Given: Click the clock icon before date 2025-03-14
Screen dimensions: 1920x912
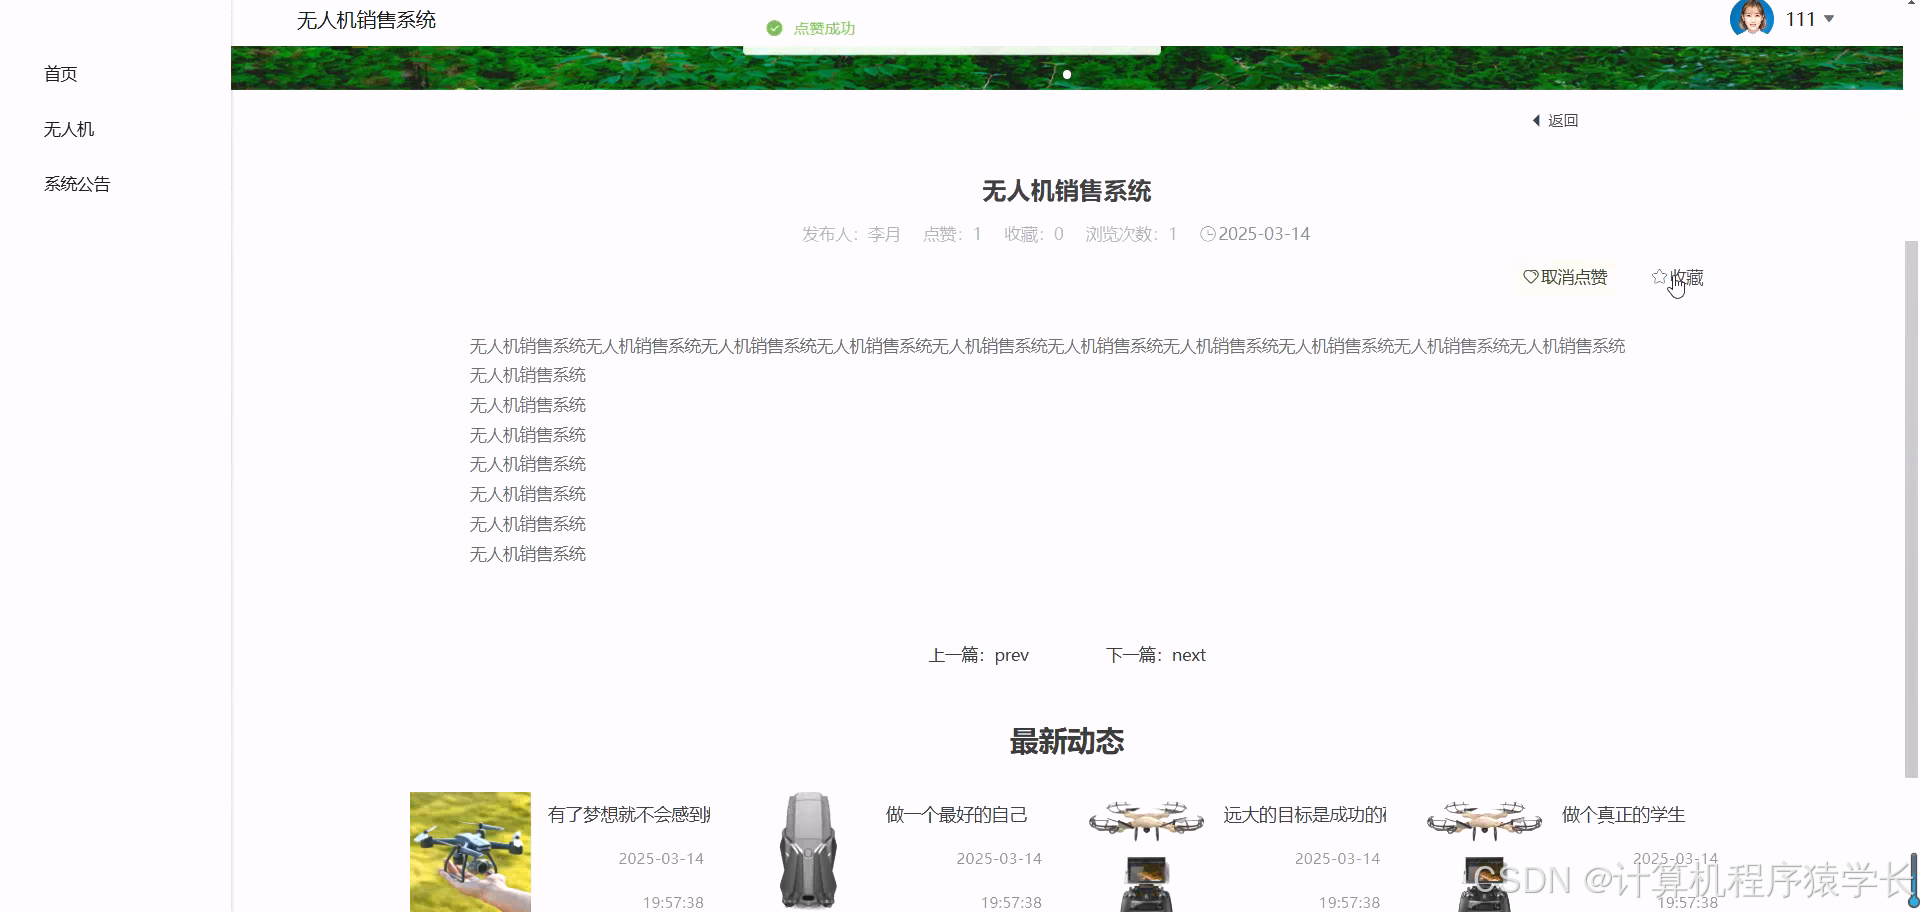Looking at the screenshot, I should (1208, 233).
